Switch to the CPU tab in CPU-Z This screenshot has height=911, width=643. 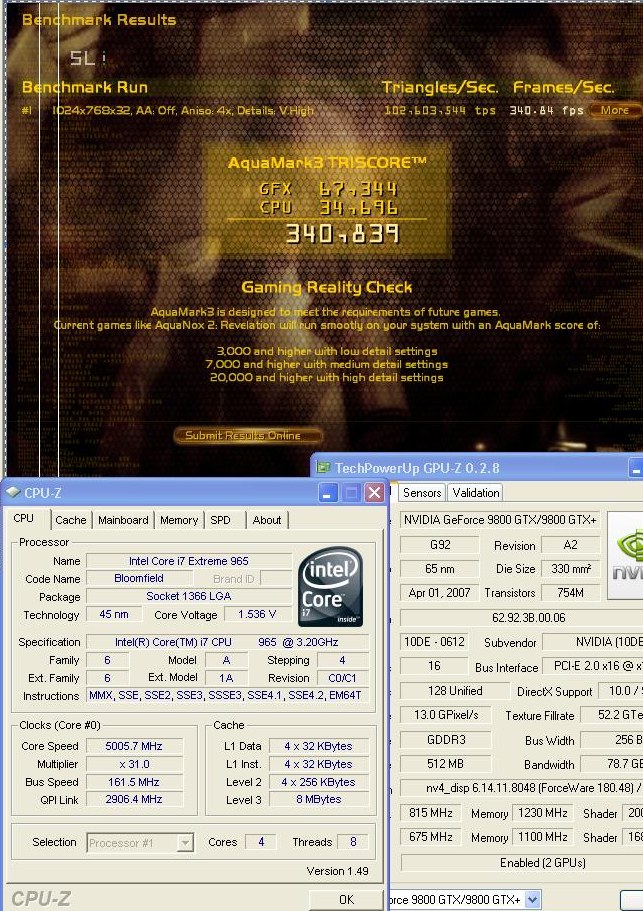pyautogui.click(x=24, y=518)
